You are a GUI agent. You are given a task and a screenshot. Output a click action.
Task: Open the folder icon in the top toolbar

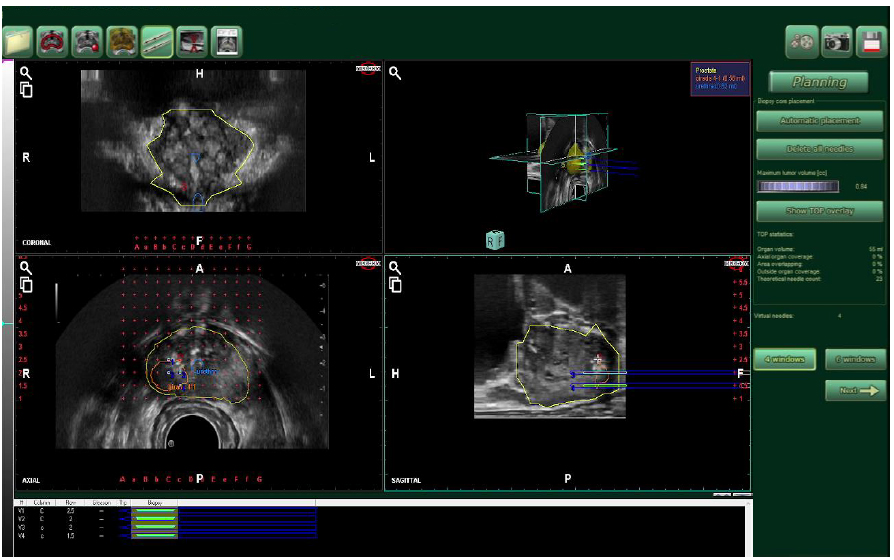(19, 41)
